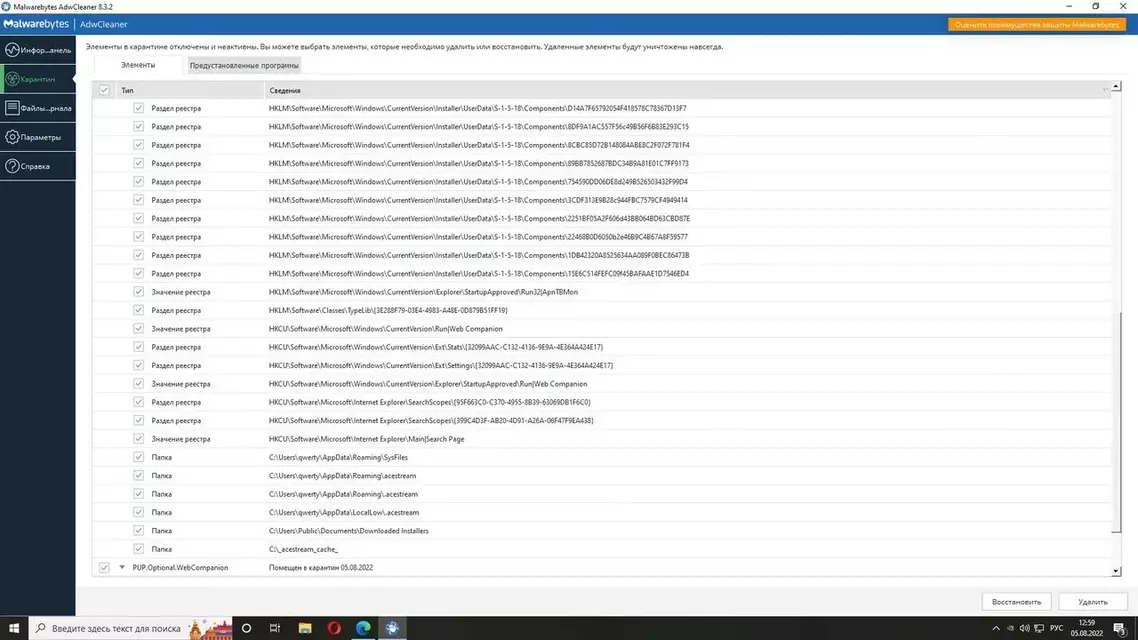The width and height of the screenshot is (1138, 640).
Task: Open the notification center icon
Action: [x=1121, y=628]
